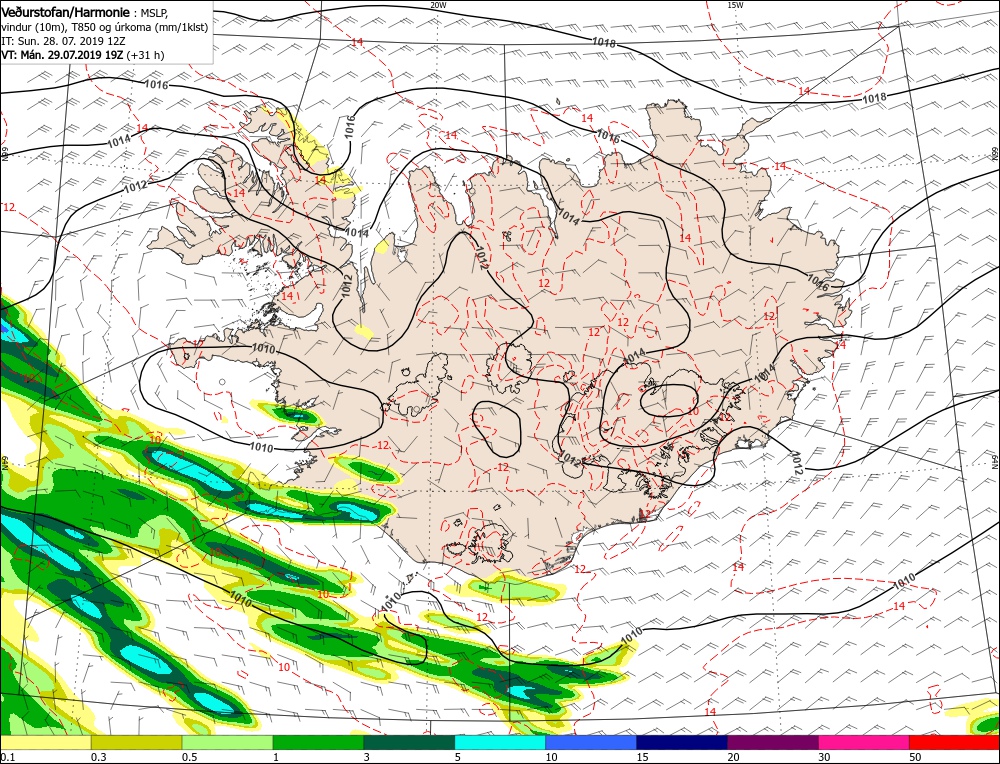
Task: Click the bright blue 10–15 legend swatch
Action: pos(591,742)
